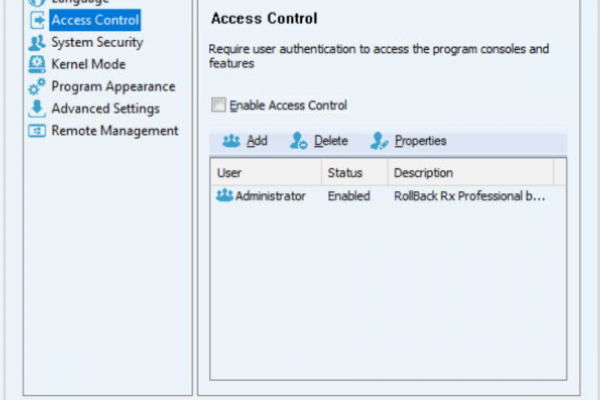
Task: Click the Add user icon
Action: pos(231,141)
